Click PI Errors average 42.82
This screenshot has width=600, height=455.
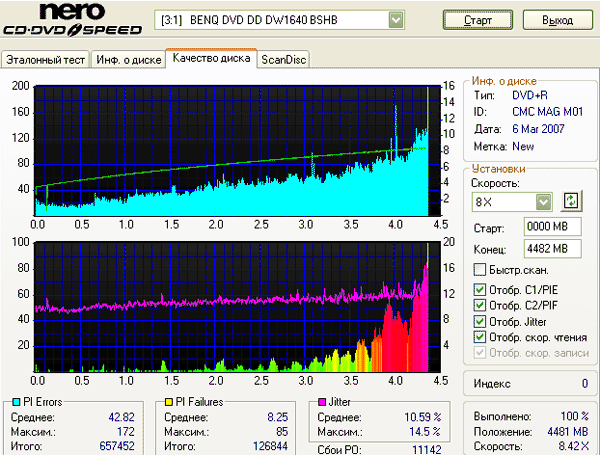pyautogui.click(x=121, y=417)
